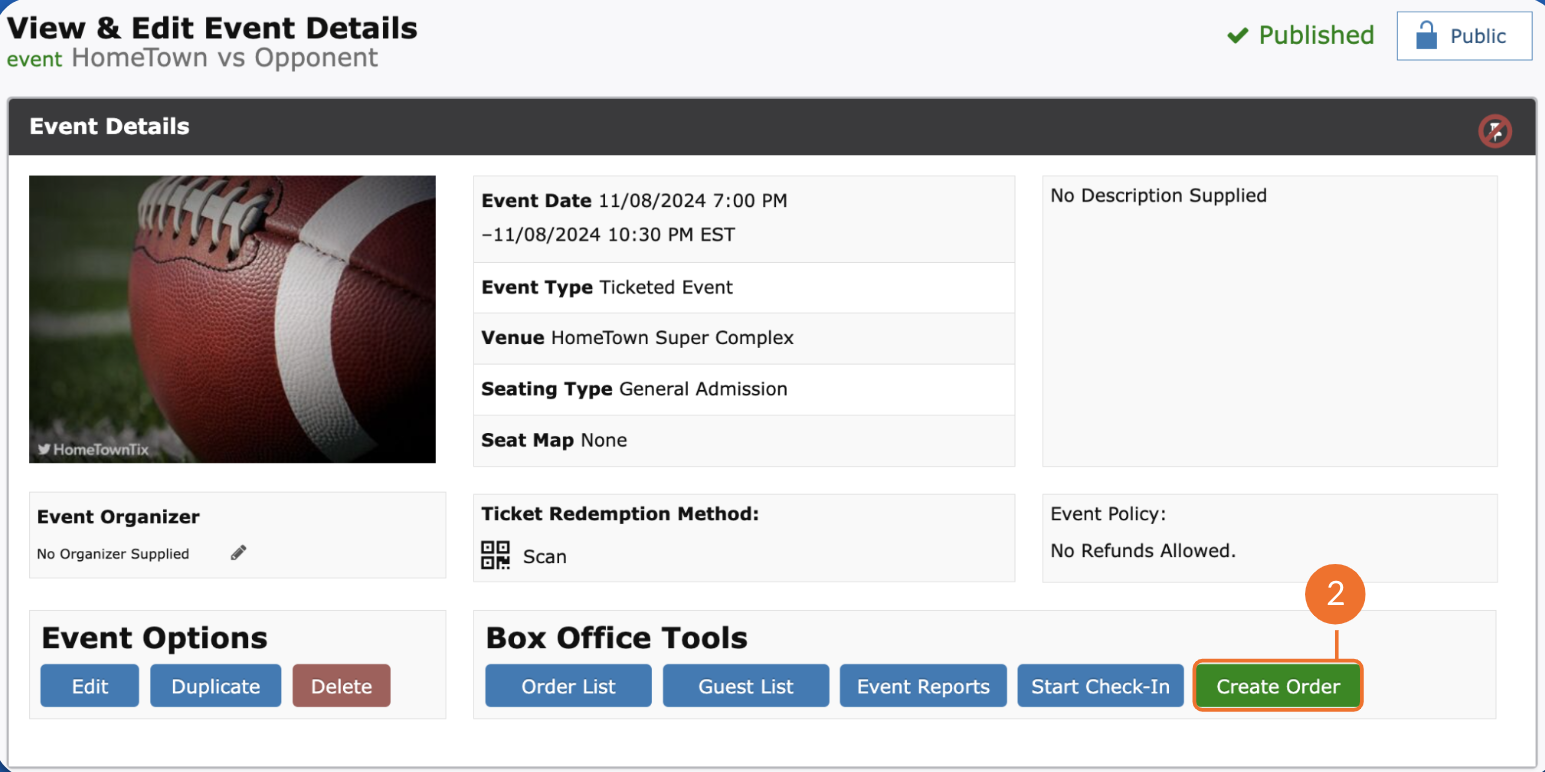Duplicate this event
The height and width of the screenshot is (772, 1545).
[x=216, y=686]
